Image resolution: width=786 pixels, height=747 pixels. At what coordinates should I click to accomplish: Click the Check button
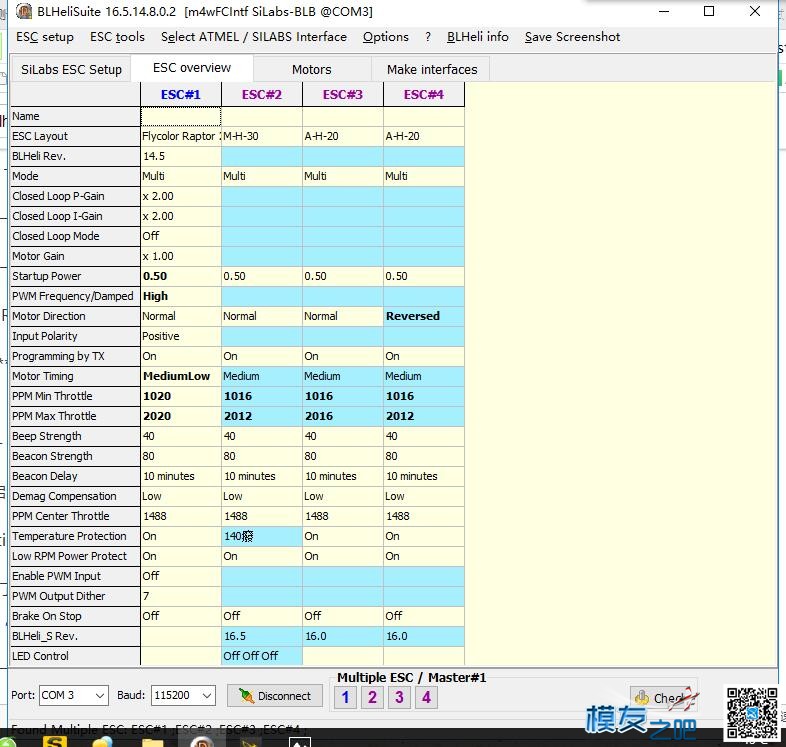(663, 698)
